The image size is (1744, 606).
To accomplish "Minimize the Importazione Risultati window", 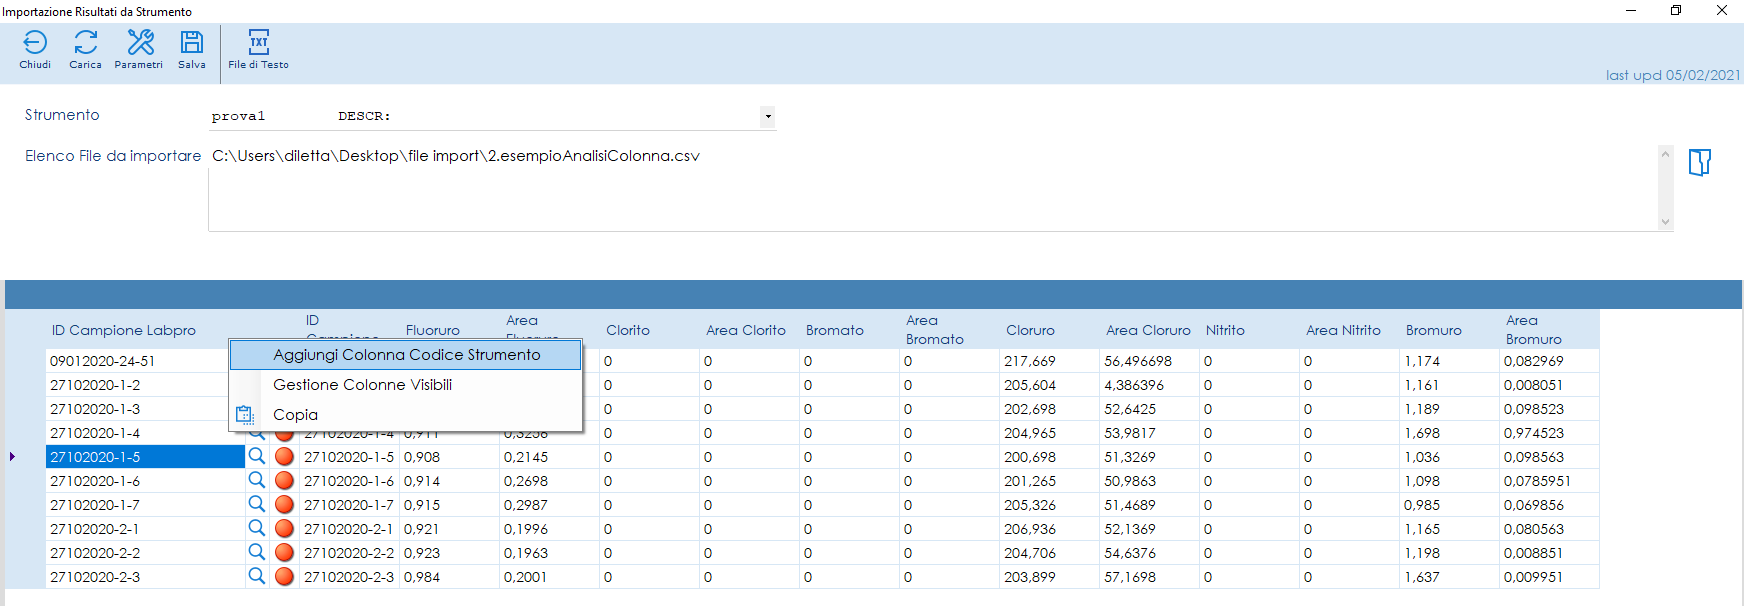I will pos(1631,10).
